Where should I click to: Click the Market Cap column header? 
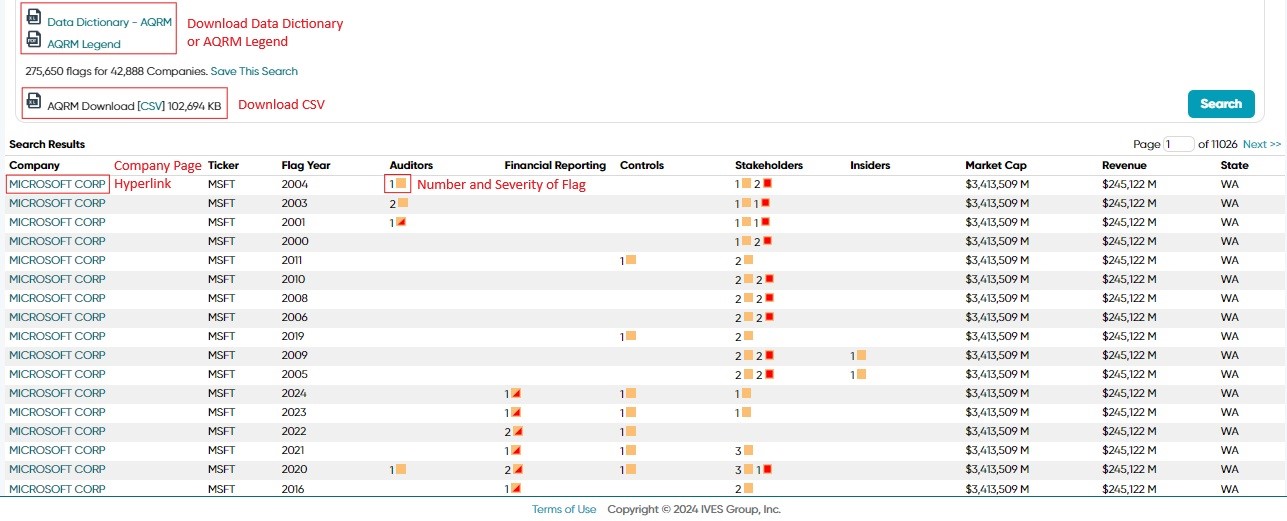tap(994, 165)
